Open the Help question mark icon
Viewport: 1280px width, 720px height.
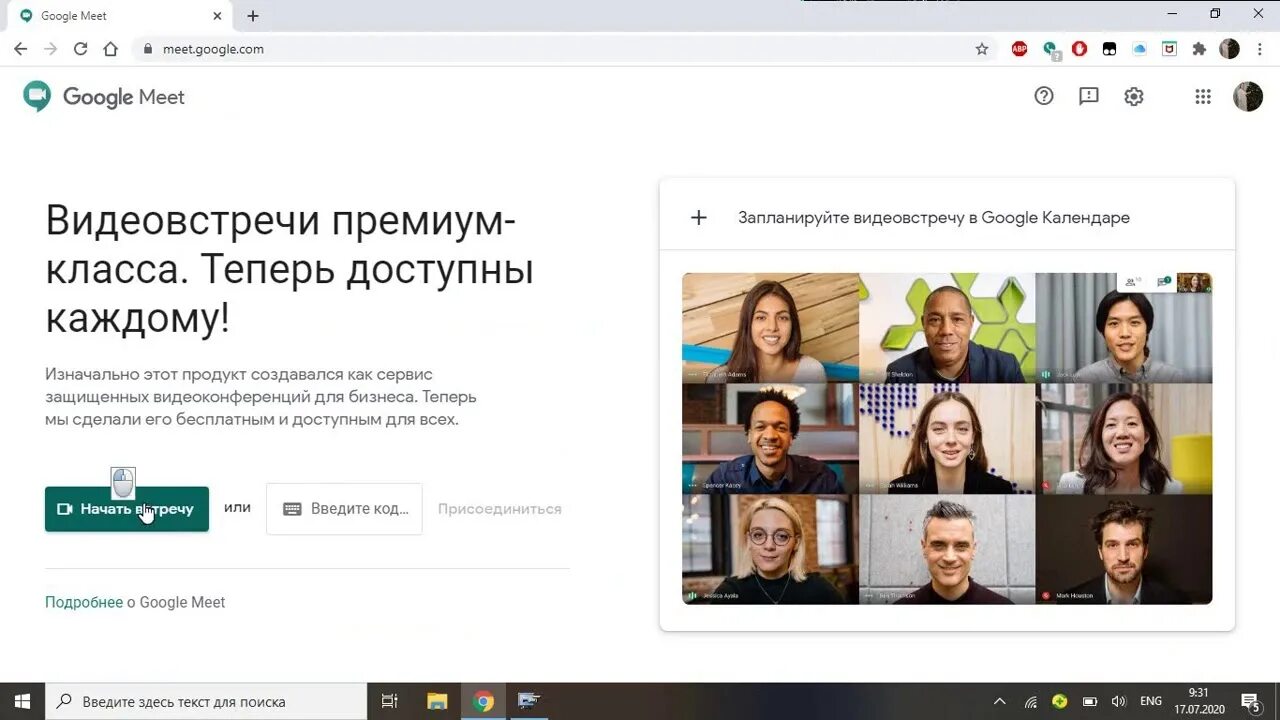[1044, 96]
